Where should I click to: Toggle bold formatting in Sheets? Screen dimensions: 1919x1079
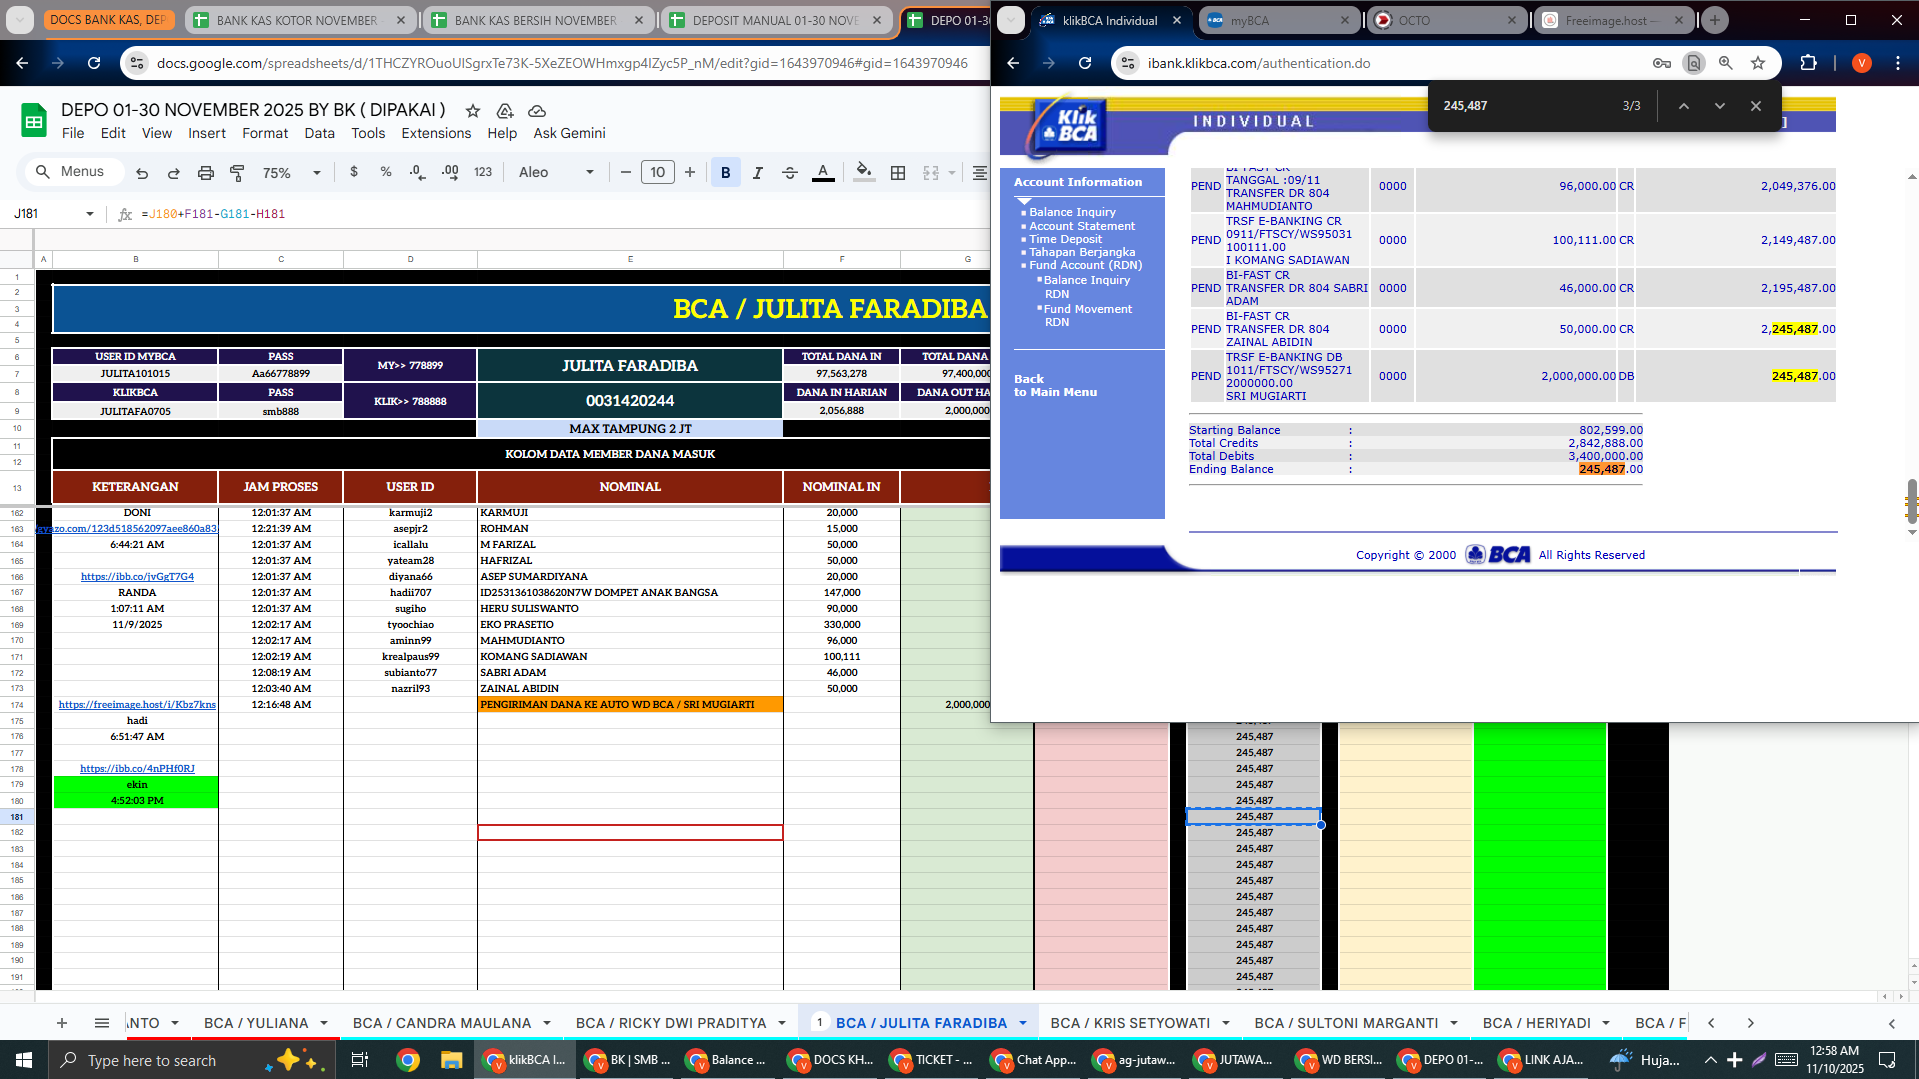point(726,173)
